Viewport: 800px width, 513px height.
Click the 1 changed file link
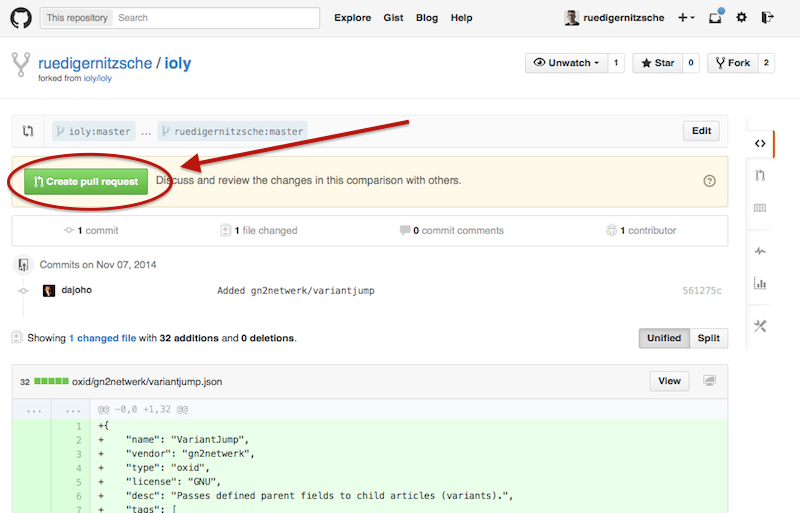pyautogui.click(x=103, y=338)
